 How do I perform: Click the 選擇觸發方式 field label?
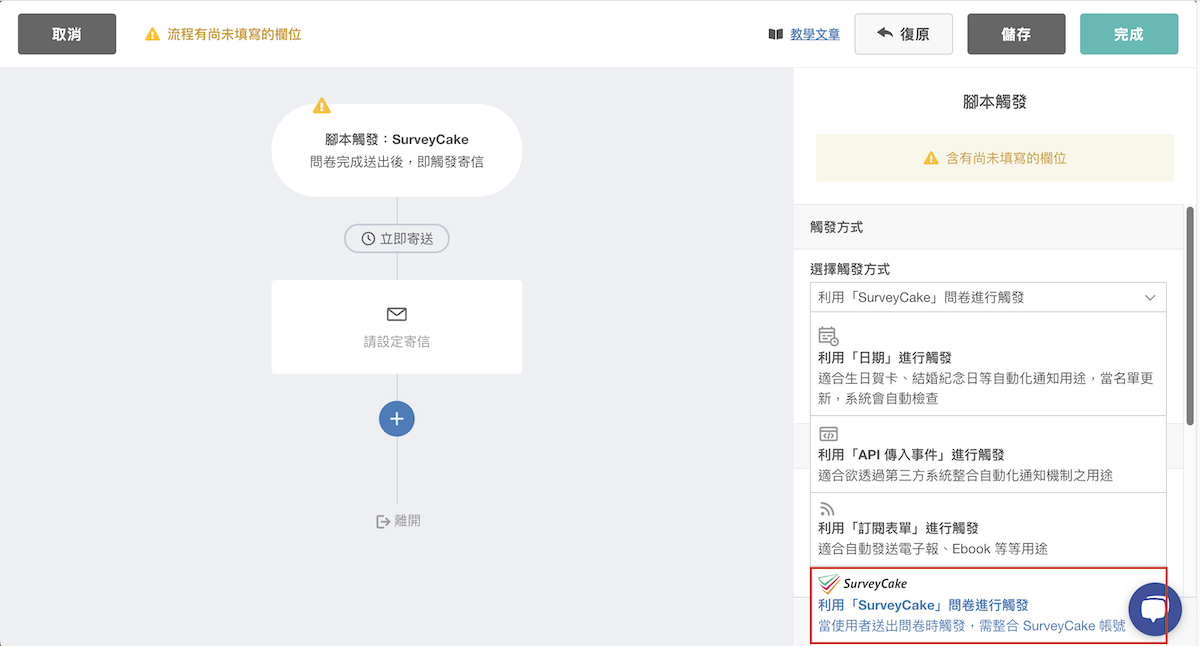(x=850, y=269)
